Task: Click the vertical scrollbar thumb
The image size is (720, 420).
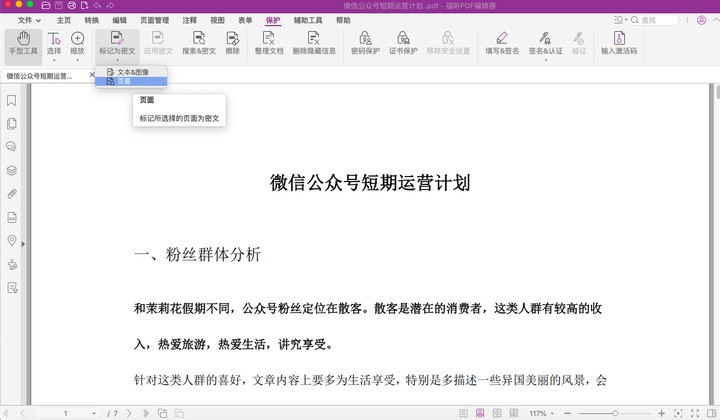Action: pos(717,91)
